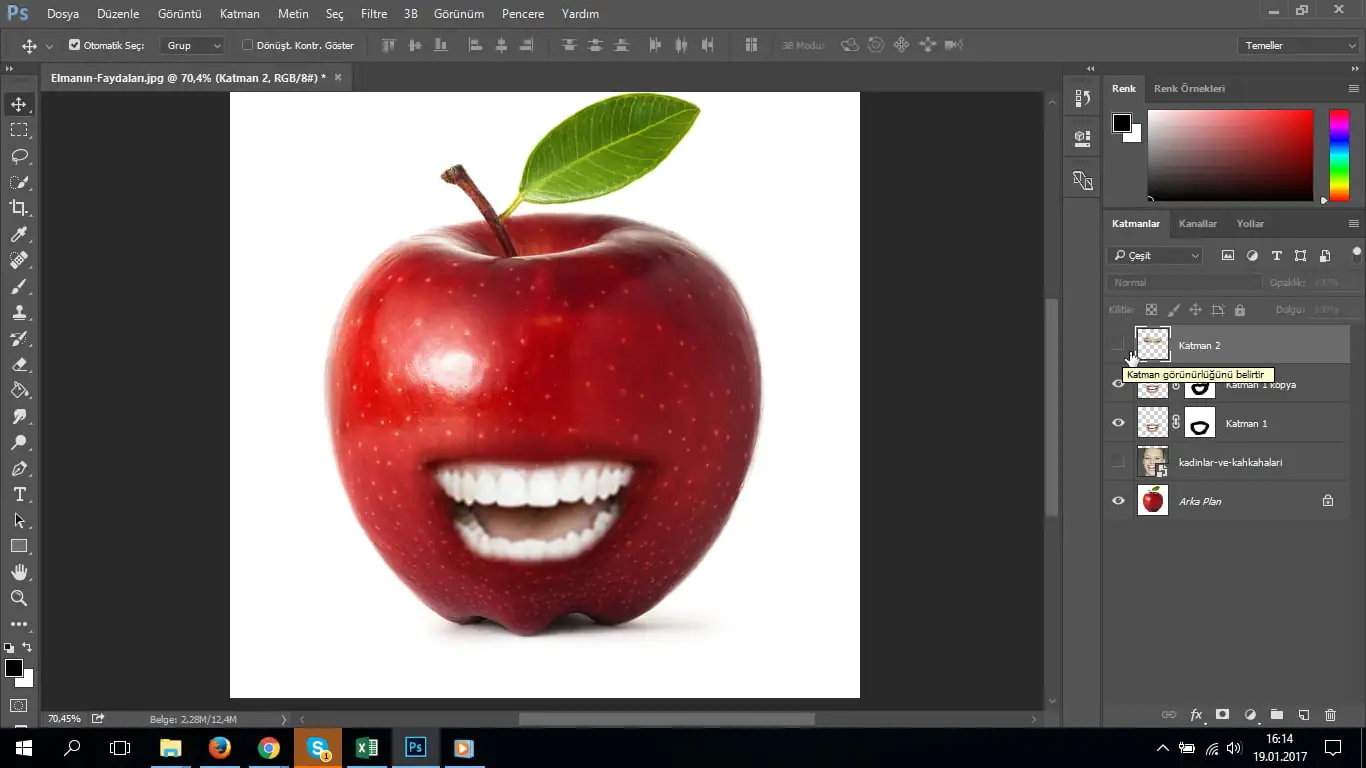This screenshot has width=1366, height=768.
Task: Delete layer using the trash icon
Action: tap(1330, 715)
